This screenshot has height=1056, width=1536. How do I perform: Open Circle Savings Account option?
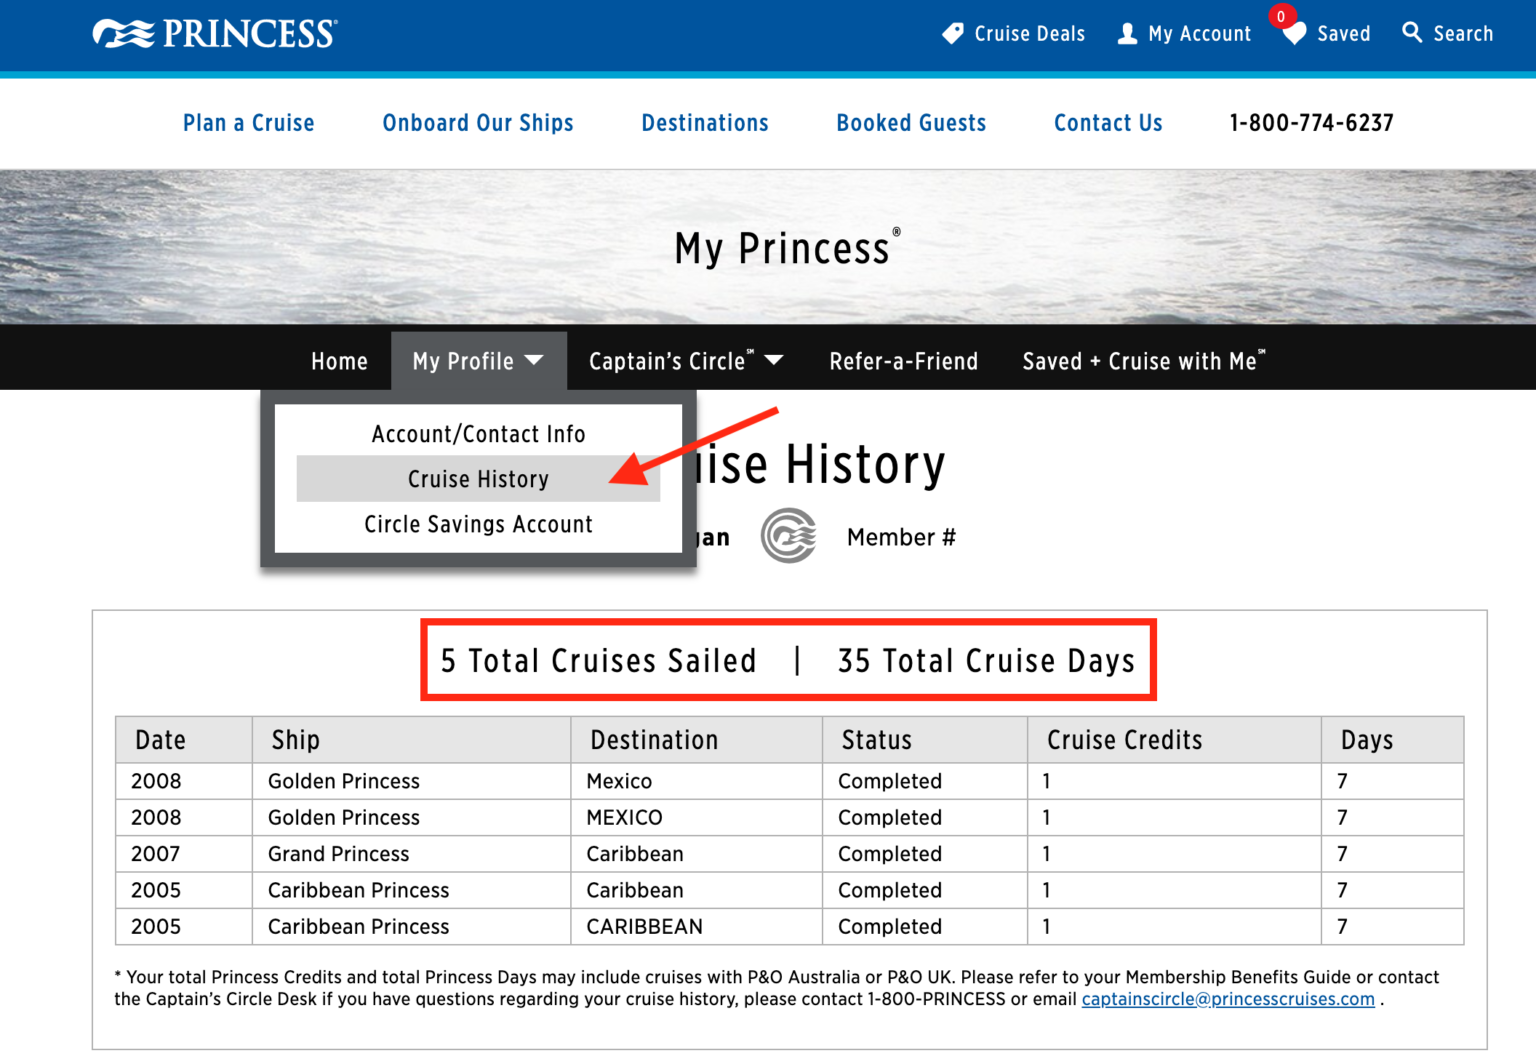(478, 524)
